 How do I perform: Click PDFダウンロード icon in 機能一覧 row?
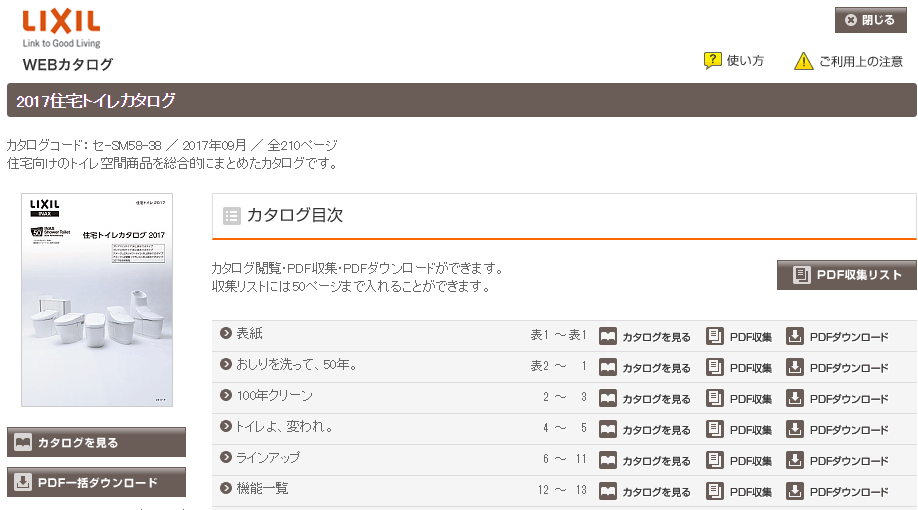794,491
